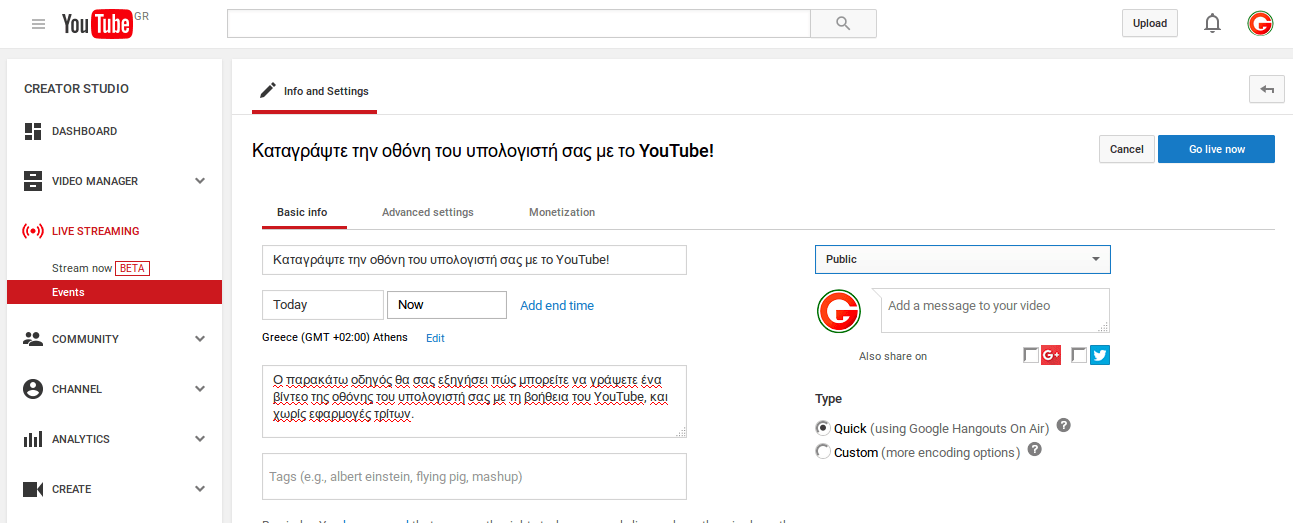This screenshot has width=1293, height=523.
Task: Click into the Tags input field
Action: [474, 477]
